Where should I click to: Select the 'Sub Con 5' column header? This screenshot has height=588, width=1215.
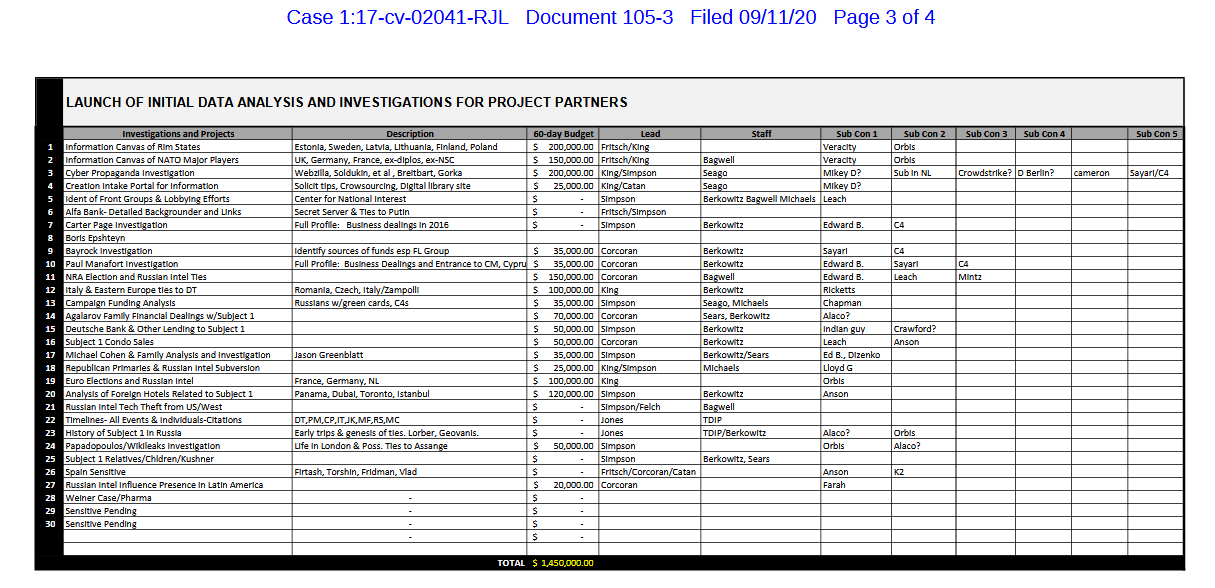pyautogui.click(x=1156, y=134)
